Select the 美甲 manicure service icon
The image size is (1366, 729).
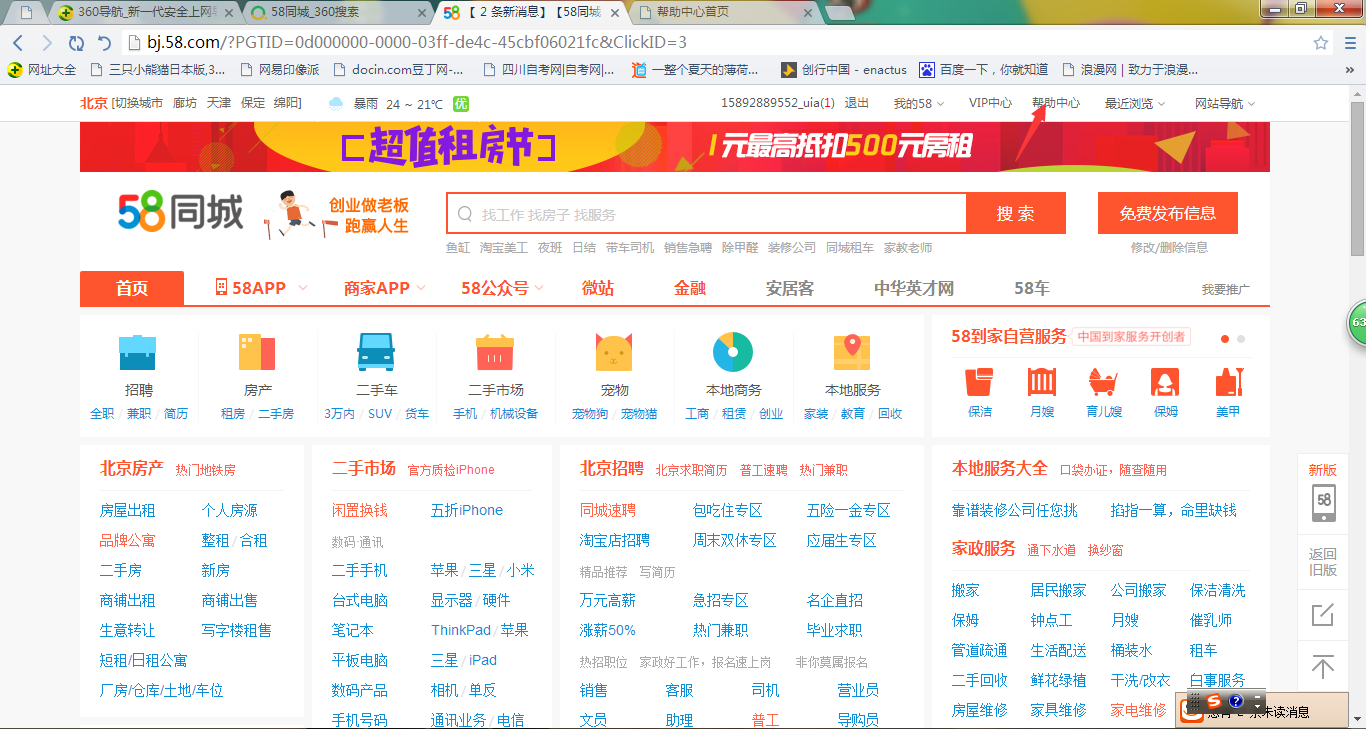(1228, 382)
